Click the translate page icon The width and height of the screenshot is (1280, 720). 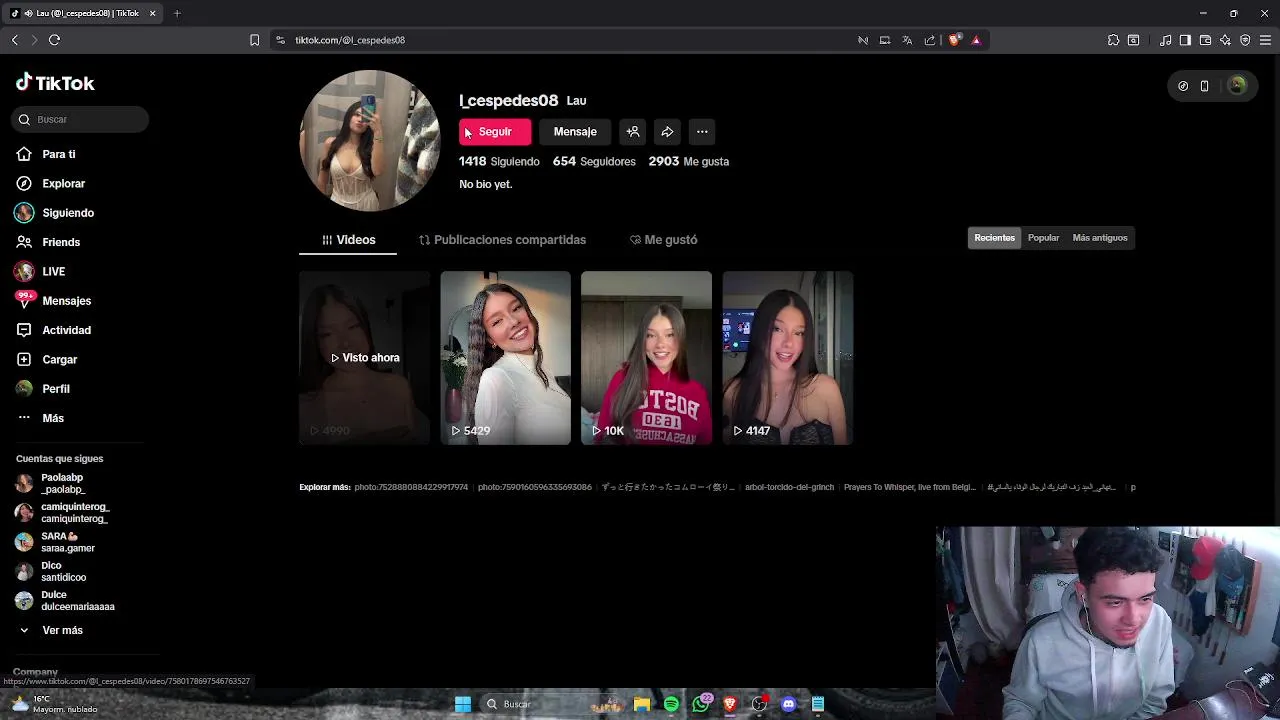pos(907,40)
